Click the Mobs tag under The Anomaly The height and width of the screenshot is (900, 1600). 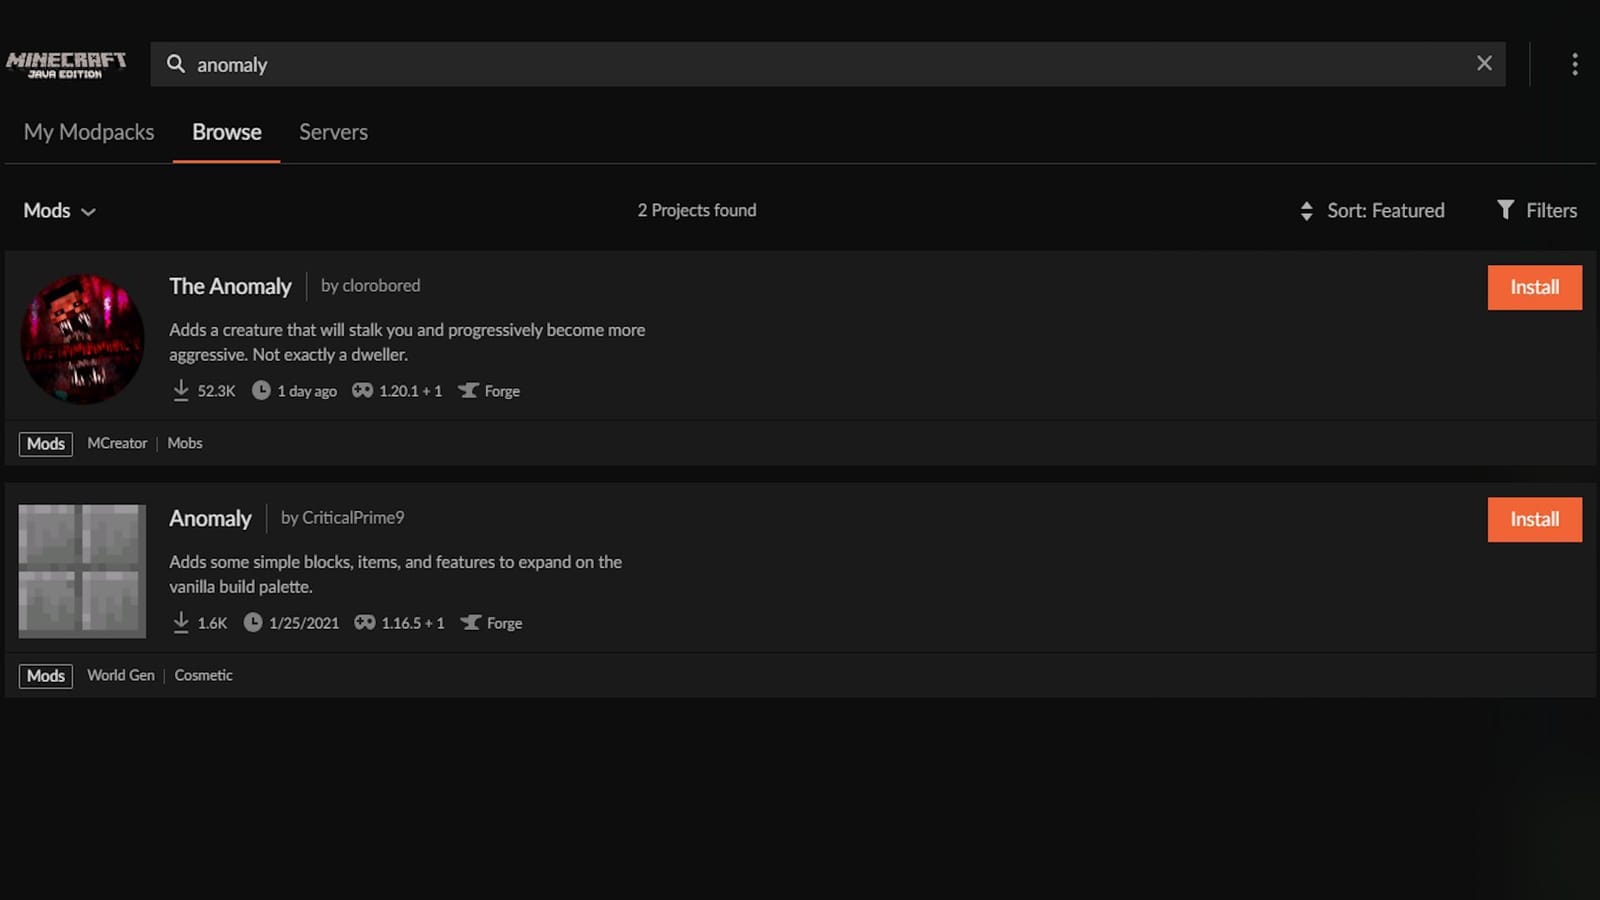185,442
